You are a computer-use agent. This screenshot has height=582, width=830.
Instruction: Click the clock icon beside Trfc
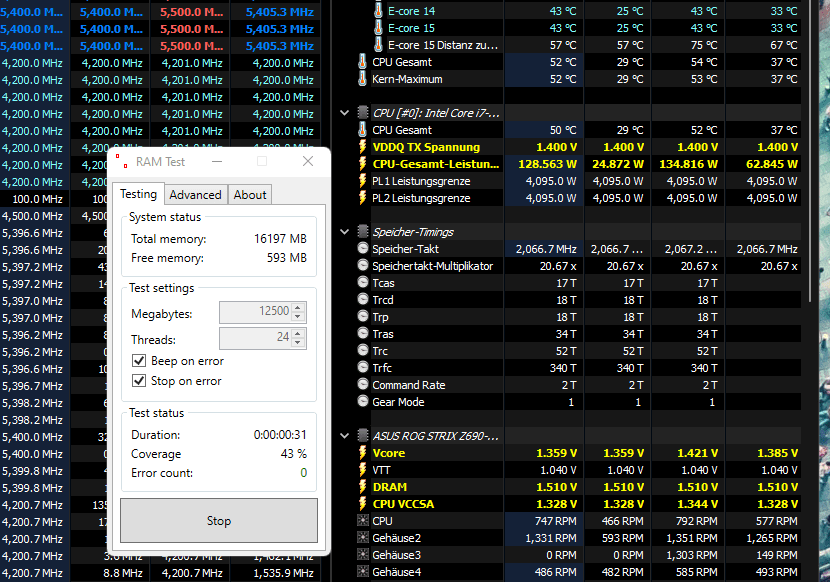[x=363, y=367]
